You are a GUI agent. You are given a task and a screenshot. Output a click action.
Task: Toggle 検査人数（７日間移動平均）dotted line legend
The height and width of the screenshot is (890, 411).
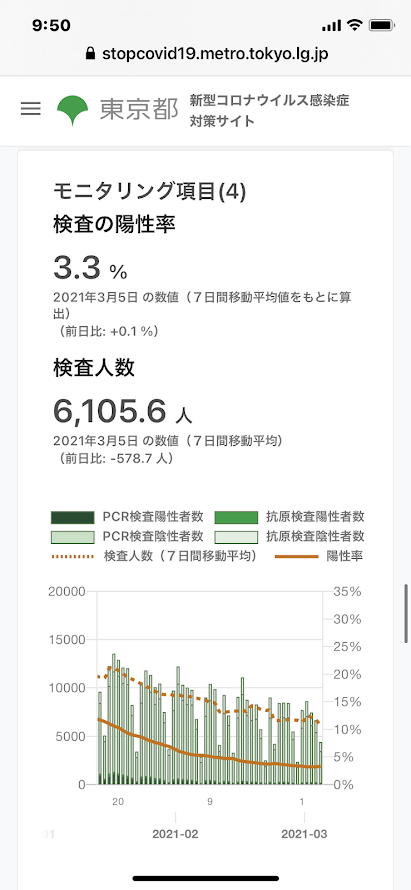pyautogui.click(x=153, y=556)
